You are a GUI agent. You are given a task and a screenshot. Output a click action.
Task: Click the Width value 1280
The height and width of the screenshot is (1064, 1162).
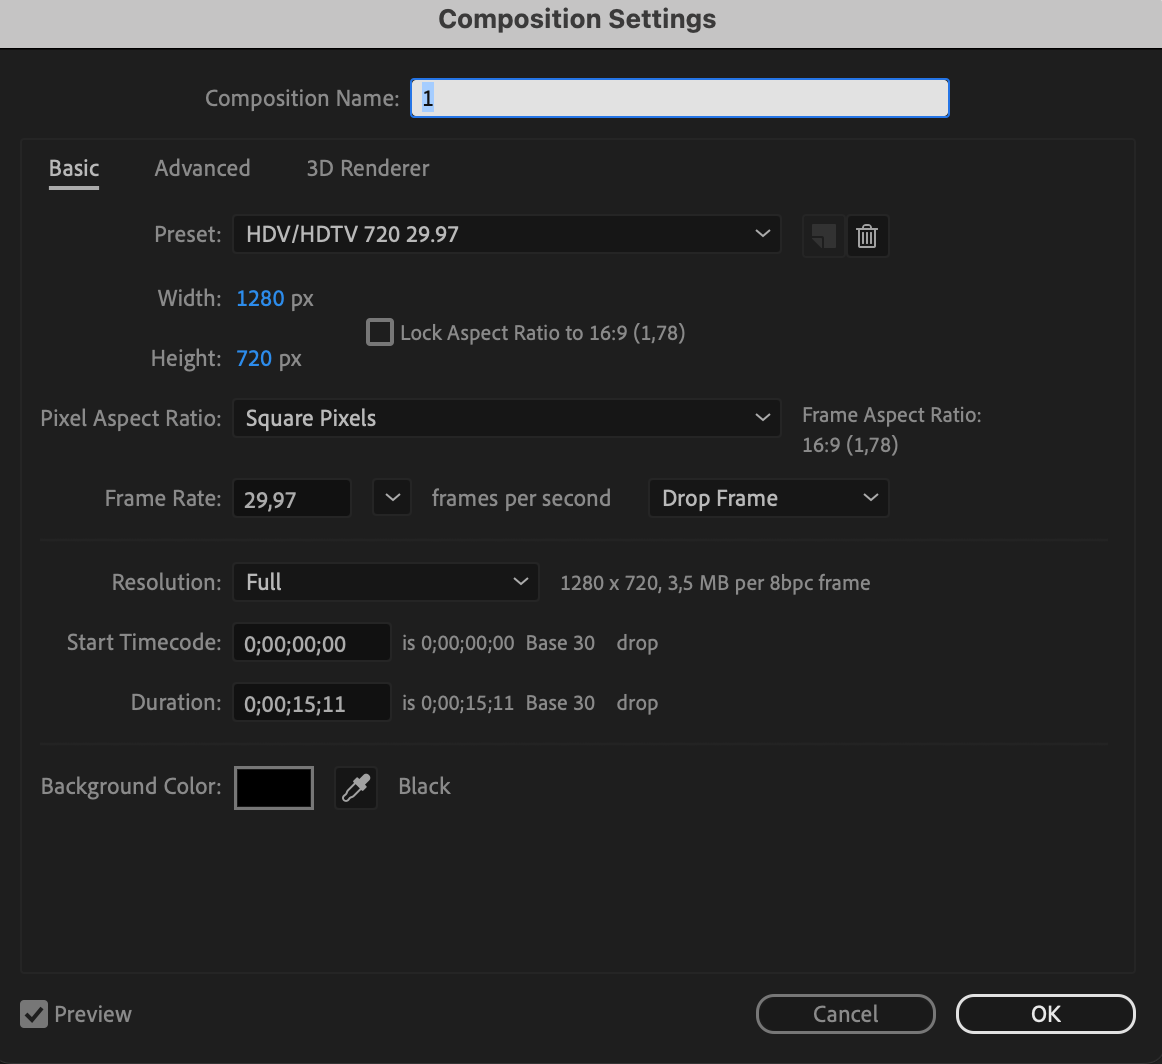click(260, 298)
